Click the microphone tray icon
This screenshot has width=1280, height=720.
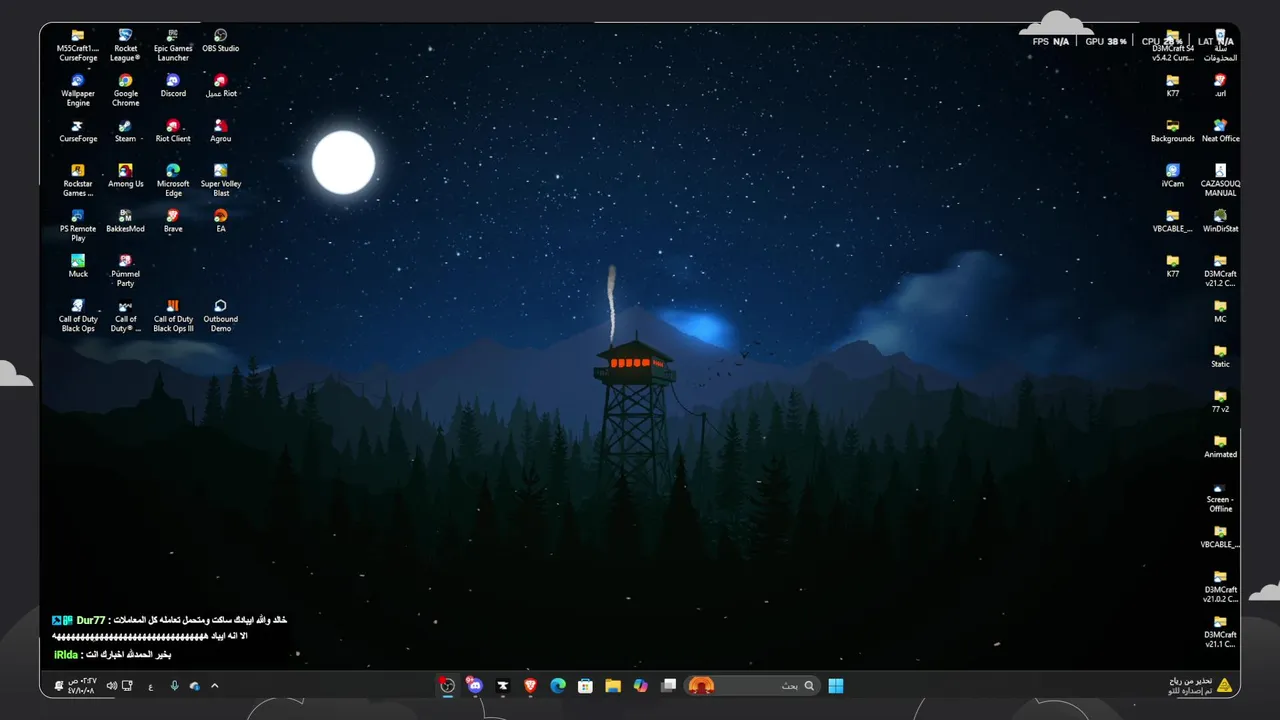tap(174, 686)
